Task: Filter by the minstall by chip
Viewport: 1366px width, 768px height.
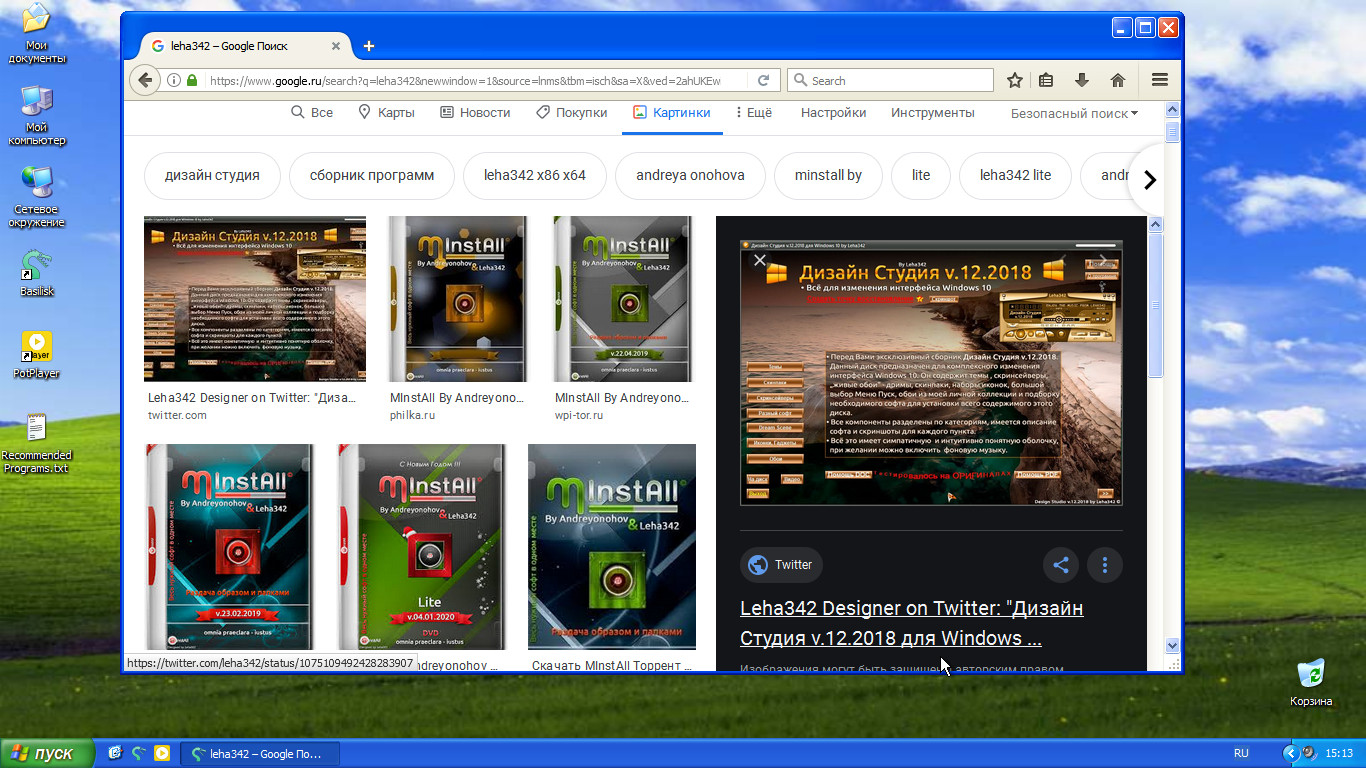Action: pos(828,175)
